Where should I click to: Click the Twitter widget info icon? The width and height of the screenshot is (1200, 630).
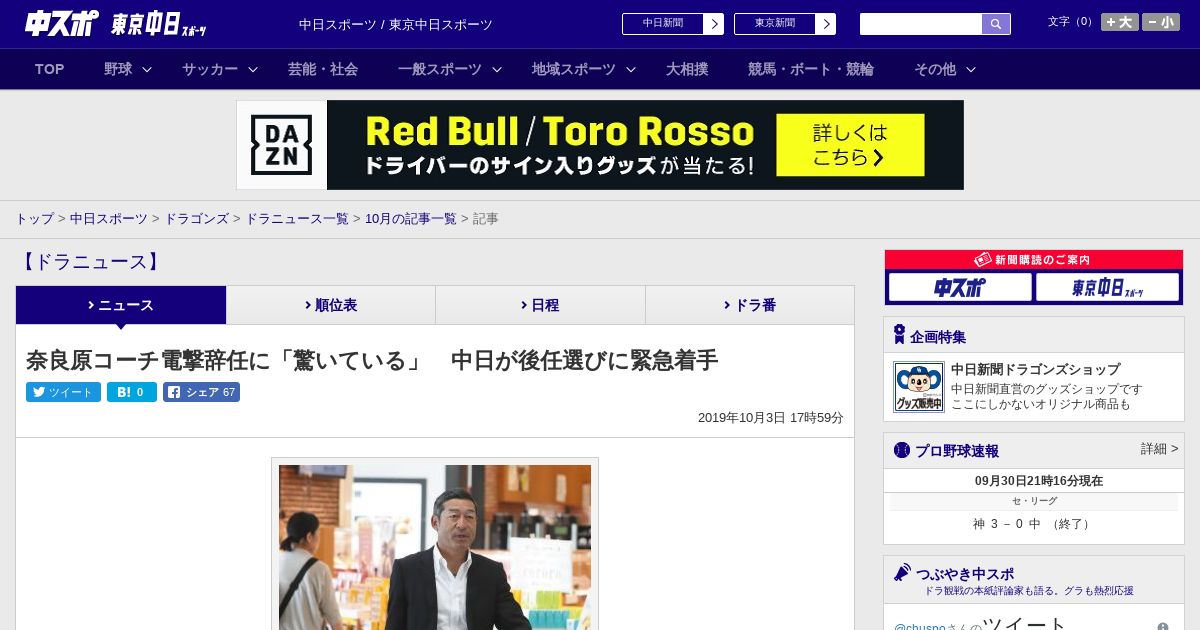tap(1163, 627)
